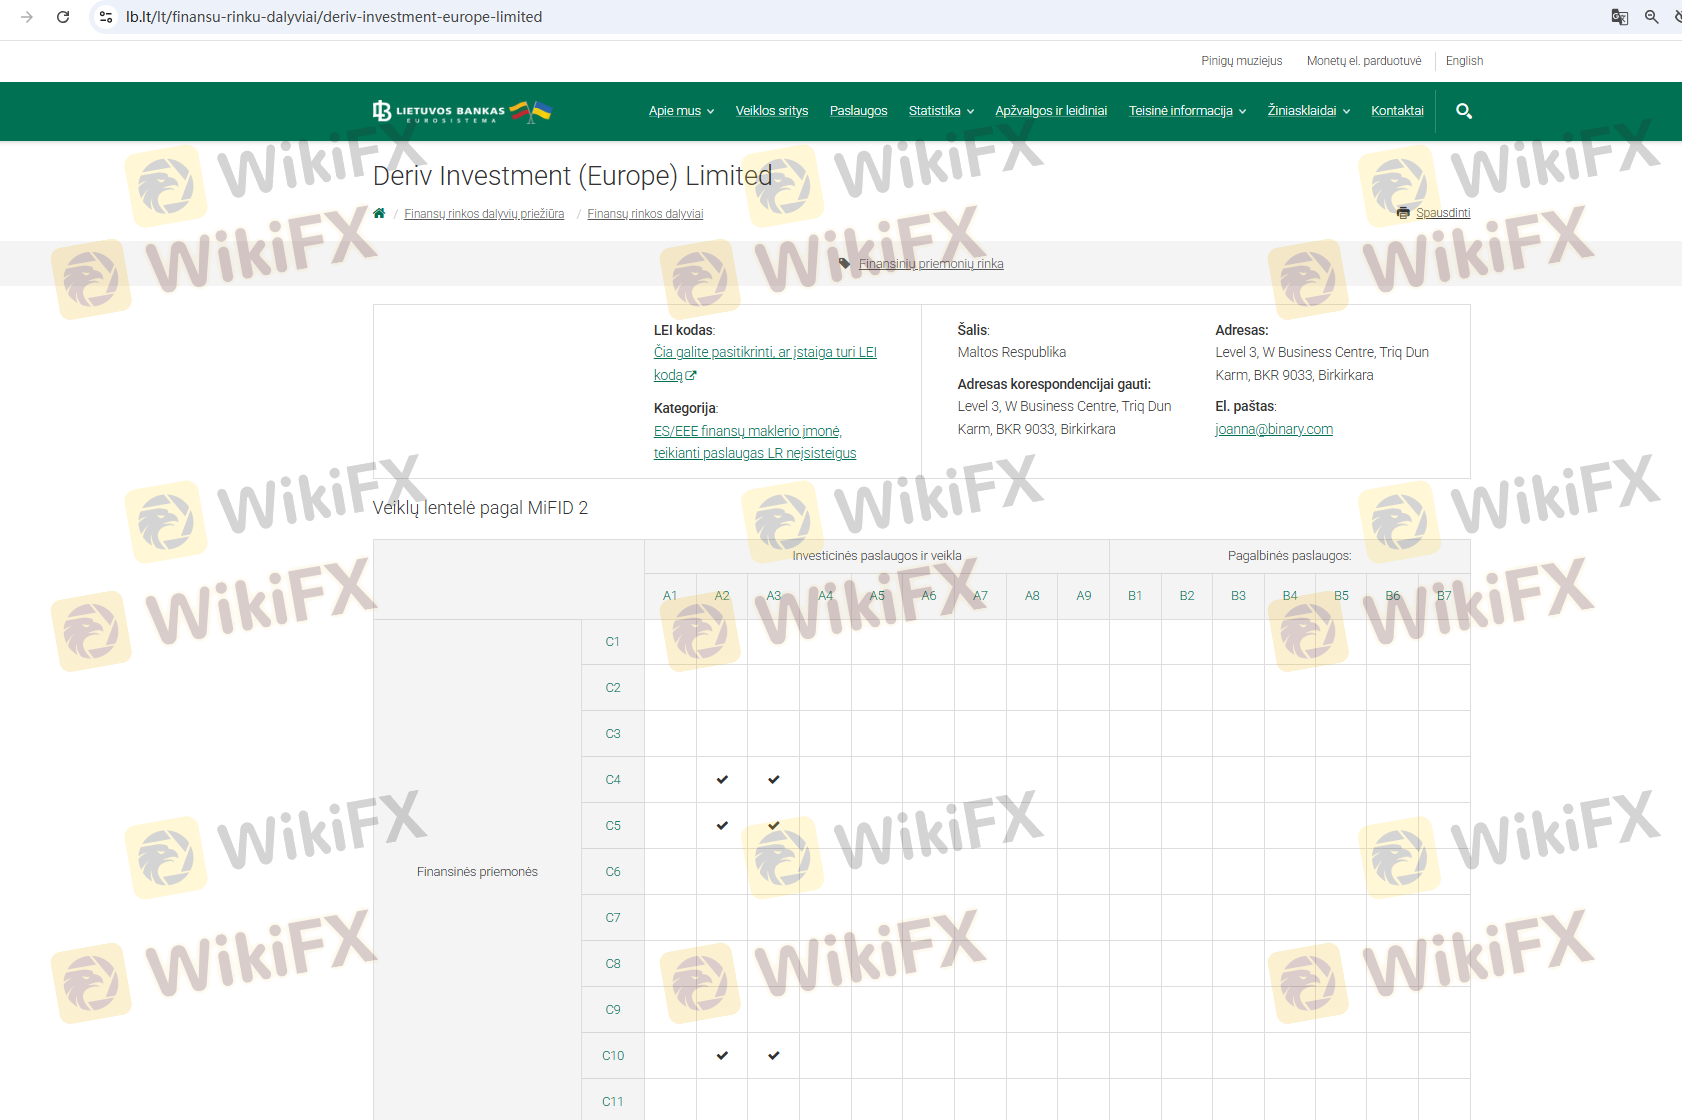Image resolution: width=1682 pixels, height=1120 pixels.
Task: Open the Paslaugos menu item
Action: point(858,111)
